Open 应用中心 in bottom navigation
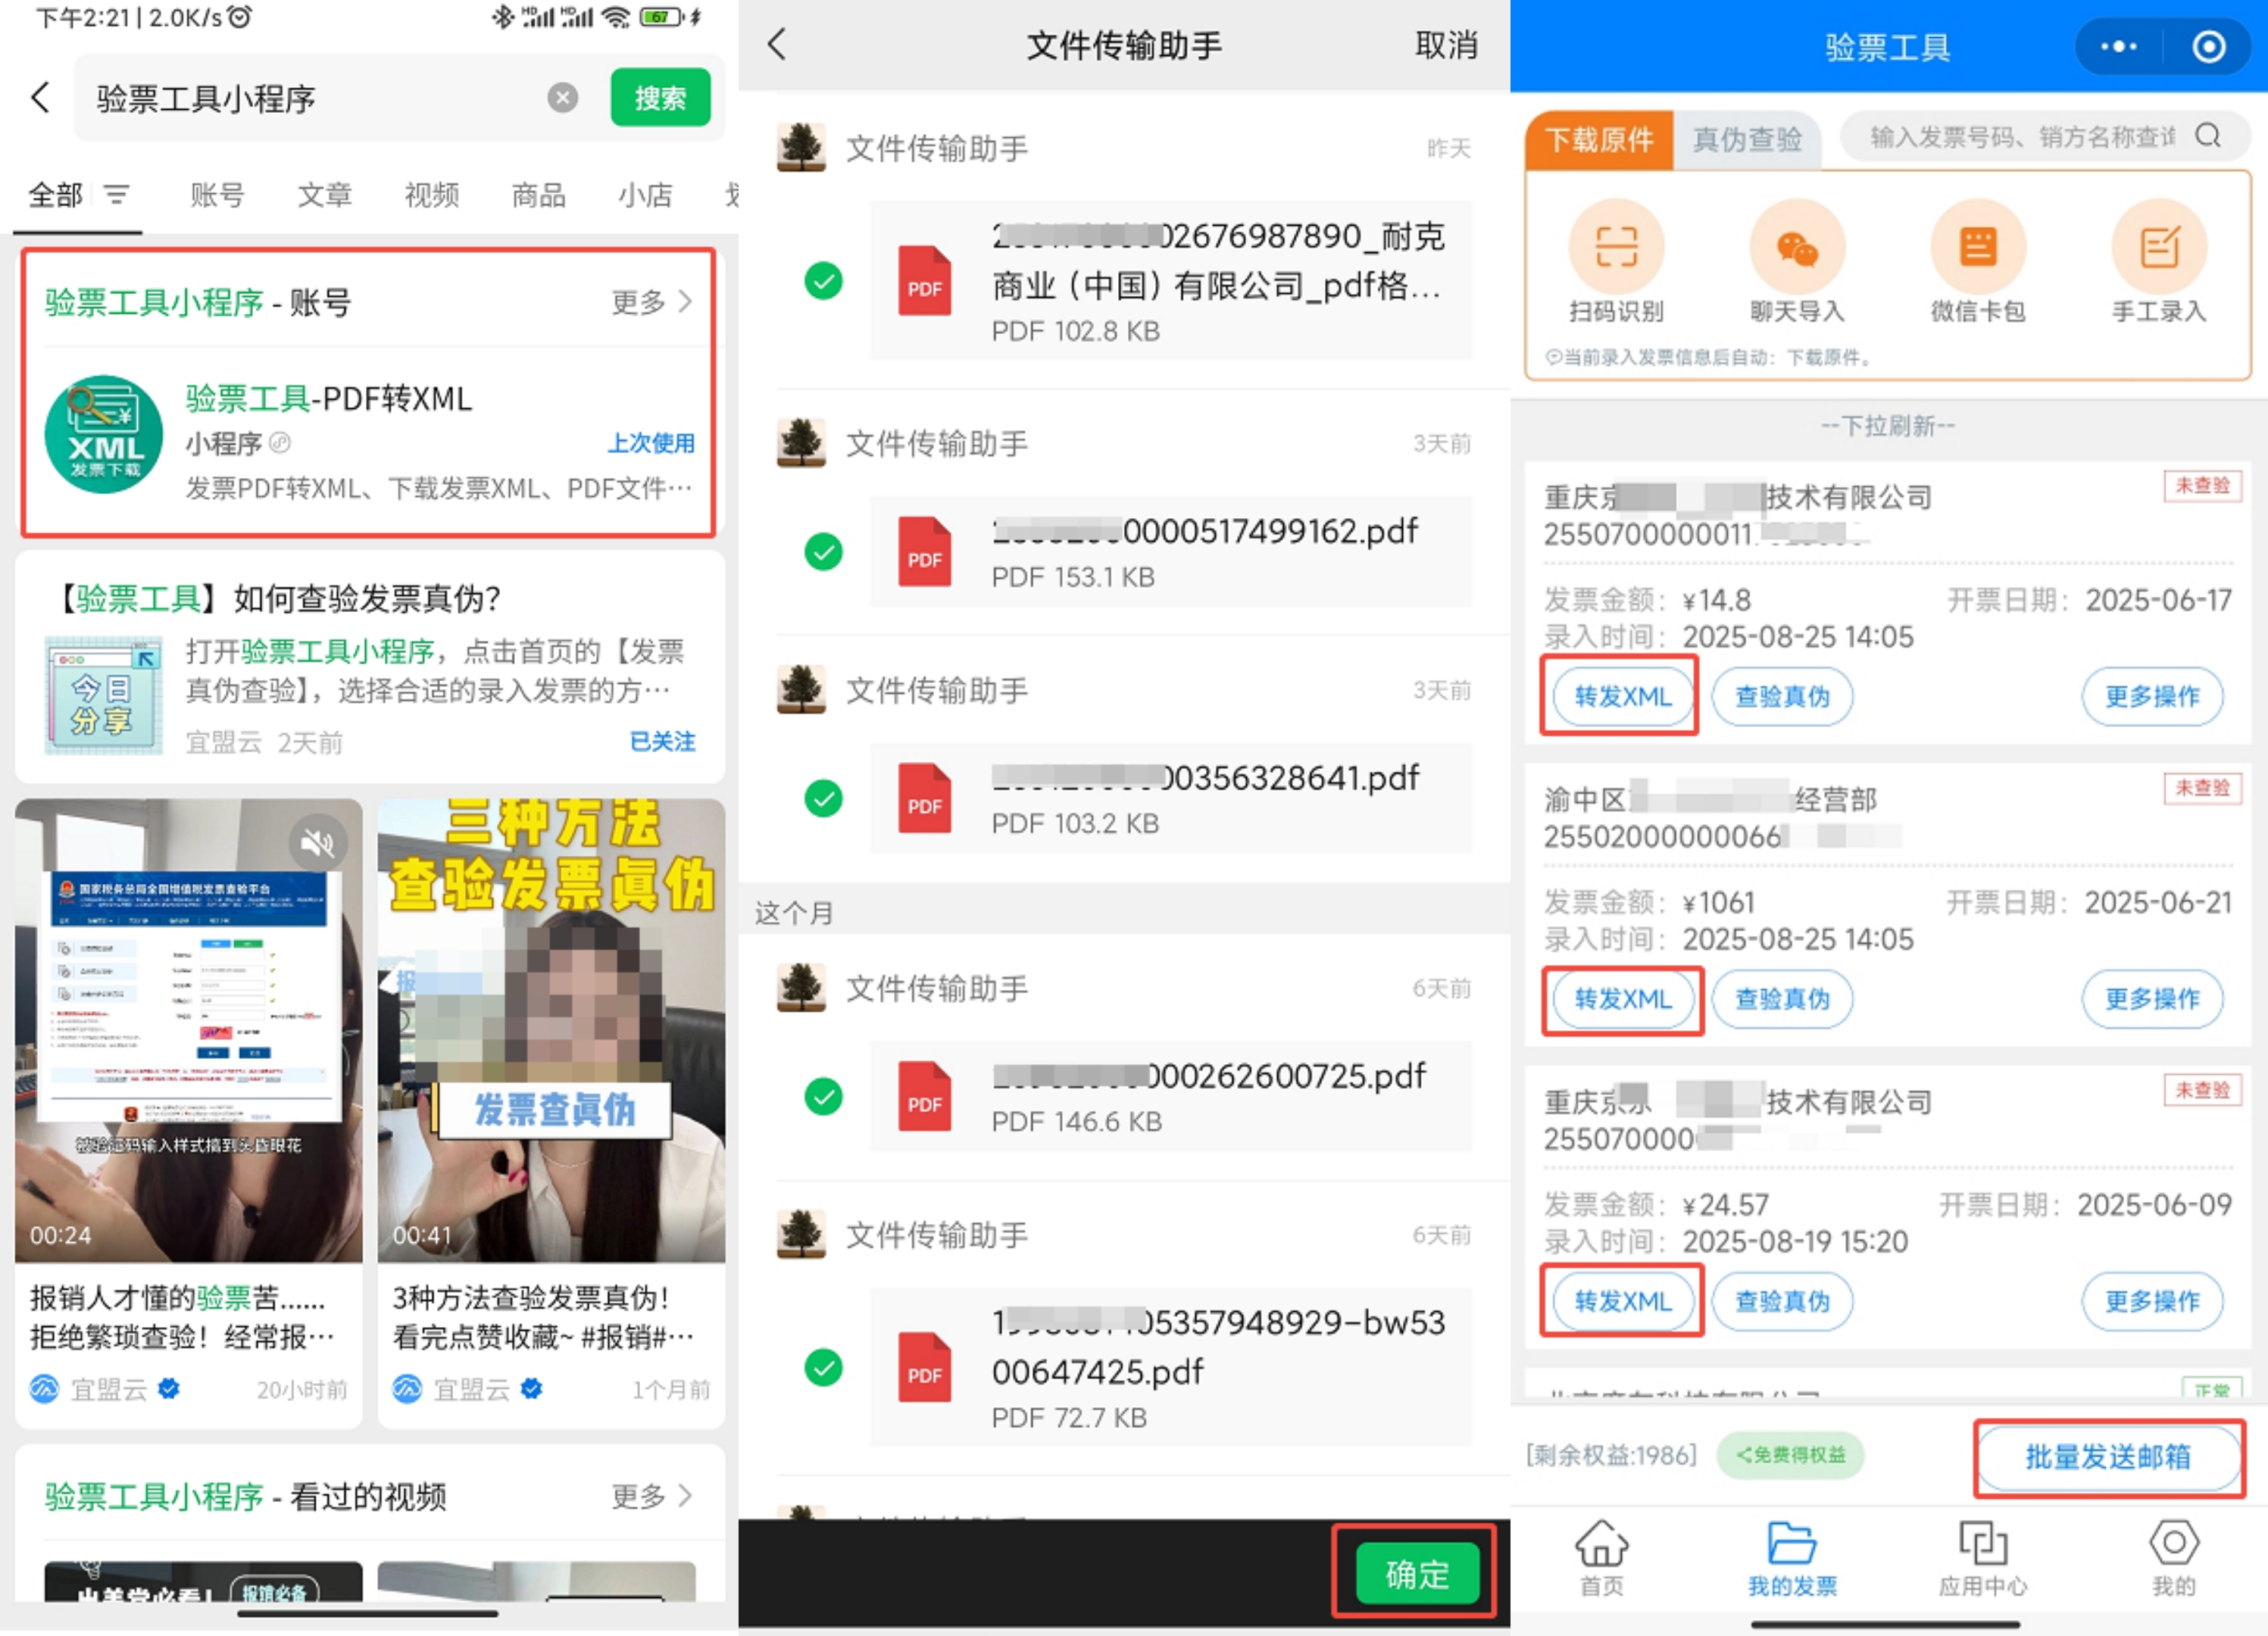This screenshot has width=2268, height=1636. [x=1983, y=1558]
